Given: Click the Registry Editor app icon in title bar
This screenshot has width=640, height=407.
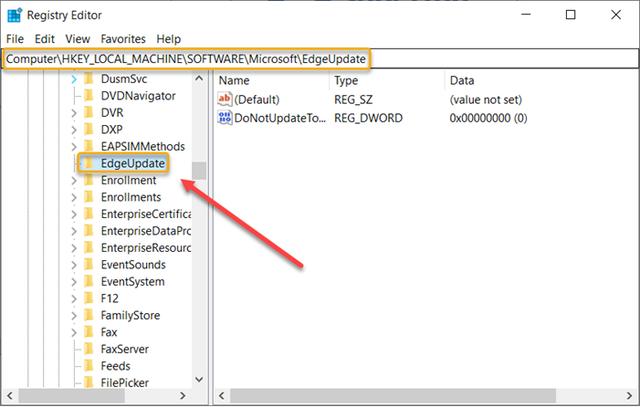Looking at the screenshot, I should [x=15, y=15].
